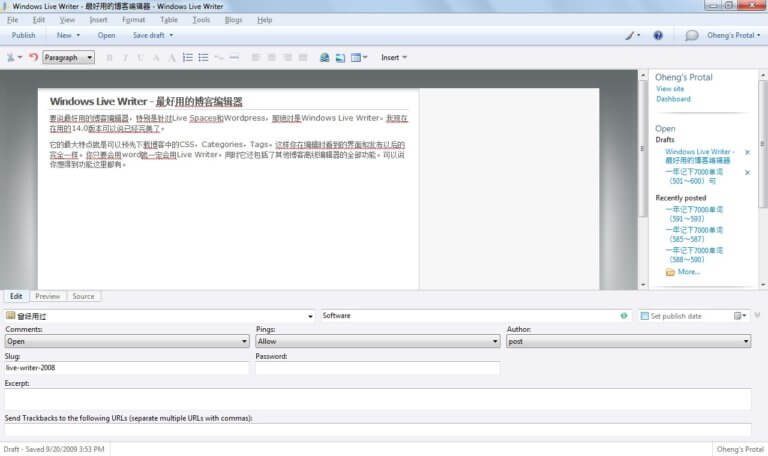Image resolution: width=768 pixels, height=456 pixels.
Task: Switch to the Source tab
Action: (83, 296)
